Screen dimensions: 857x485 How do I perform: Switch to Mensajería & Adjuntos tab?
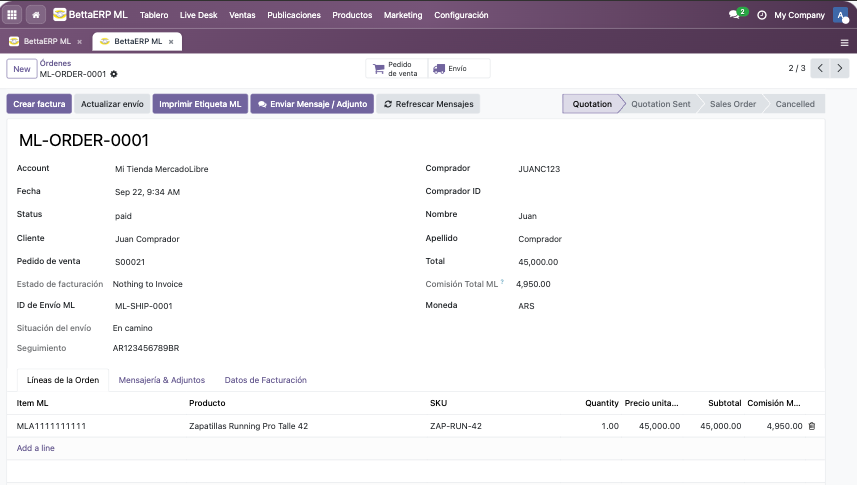(162, 380)
